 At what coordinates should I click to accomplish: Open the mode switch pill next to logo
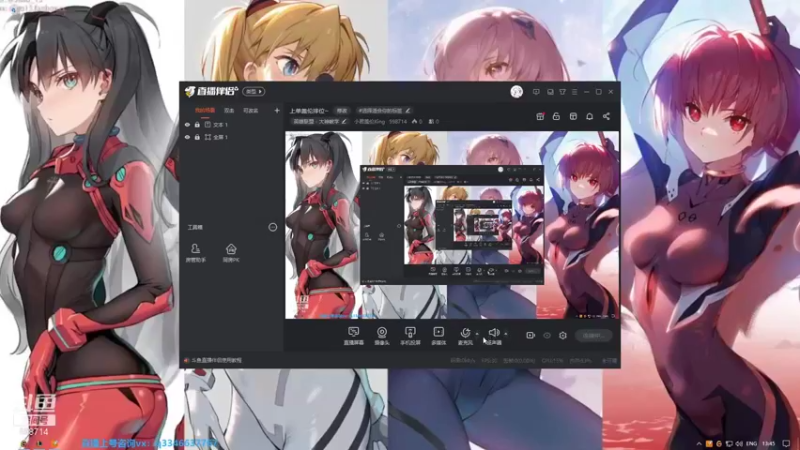point(254,91)
